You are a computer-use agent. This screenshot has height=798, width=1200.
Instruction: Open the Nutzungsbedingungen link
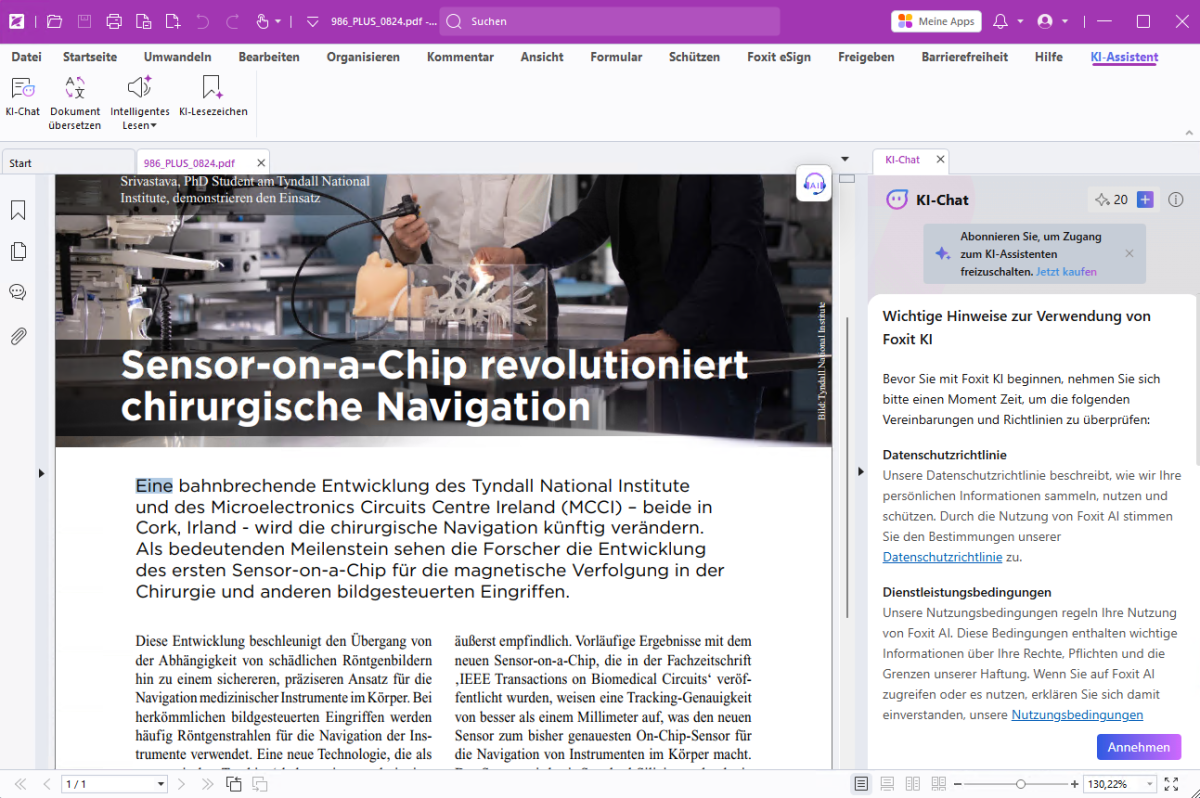point(1077,715)
